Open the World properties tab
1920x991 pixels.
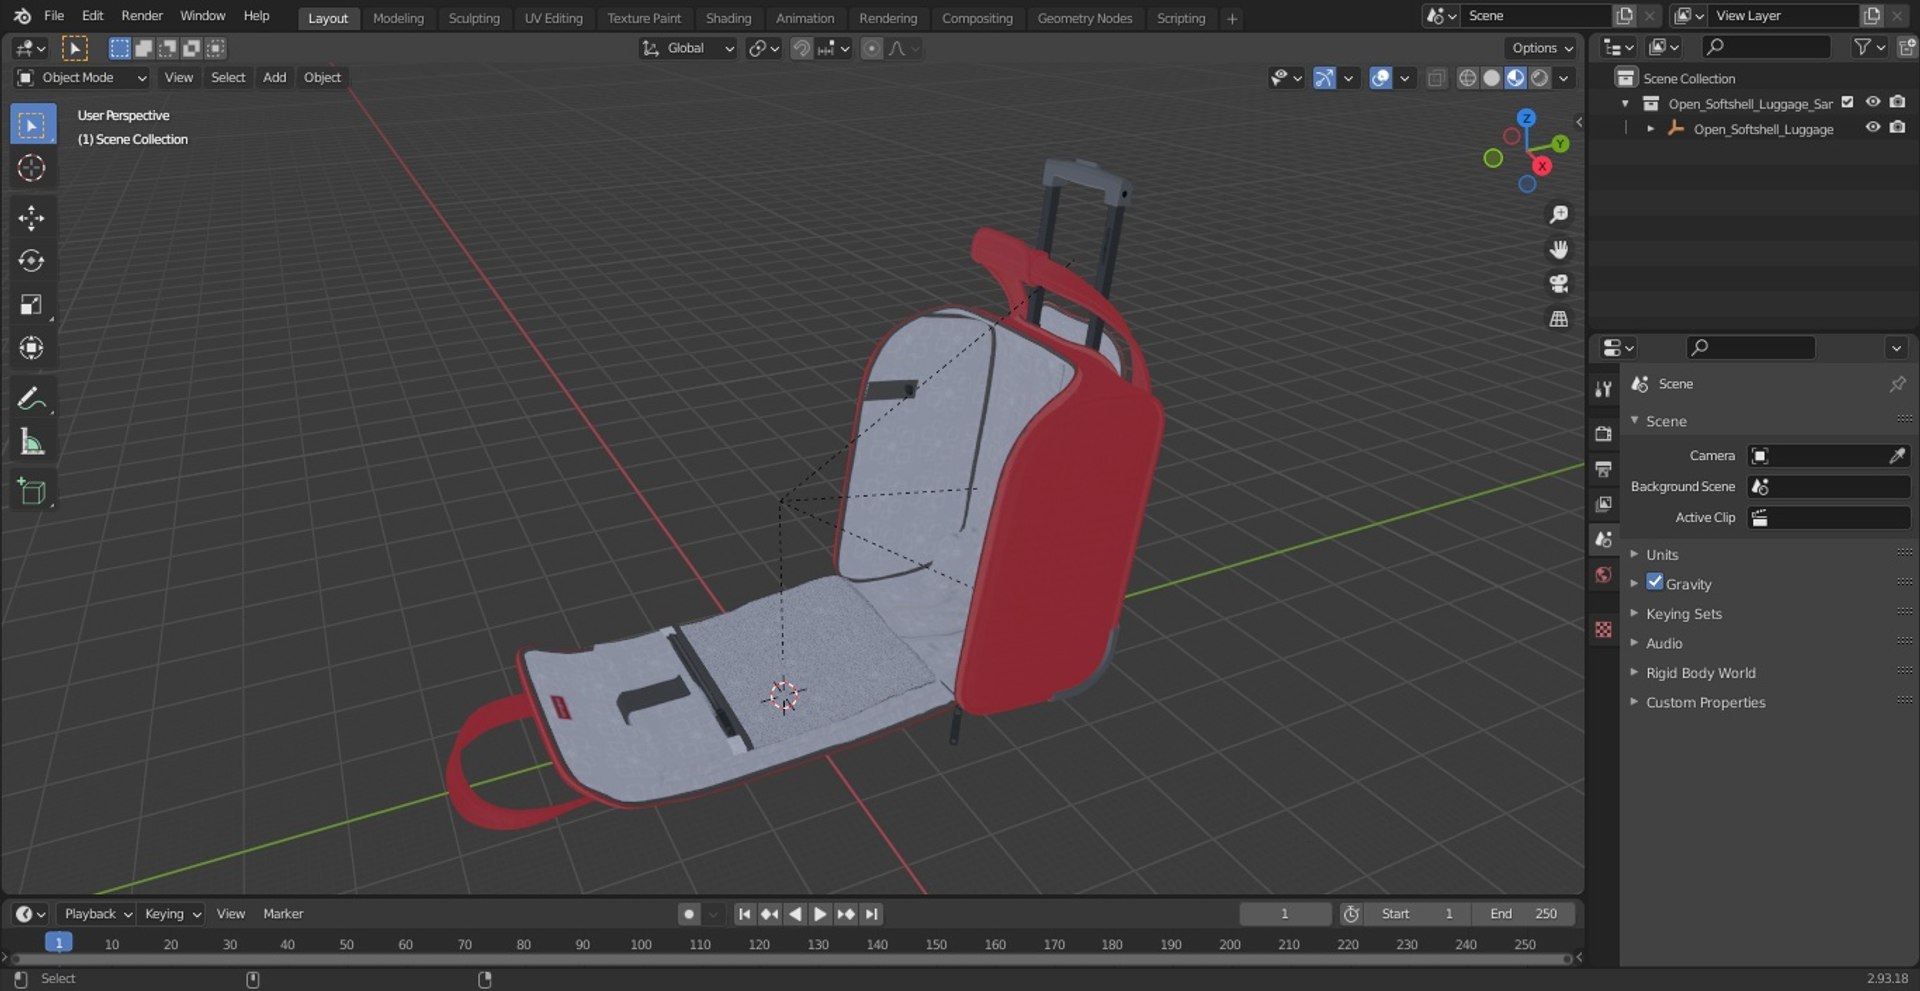[1604, 575]
